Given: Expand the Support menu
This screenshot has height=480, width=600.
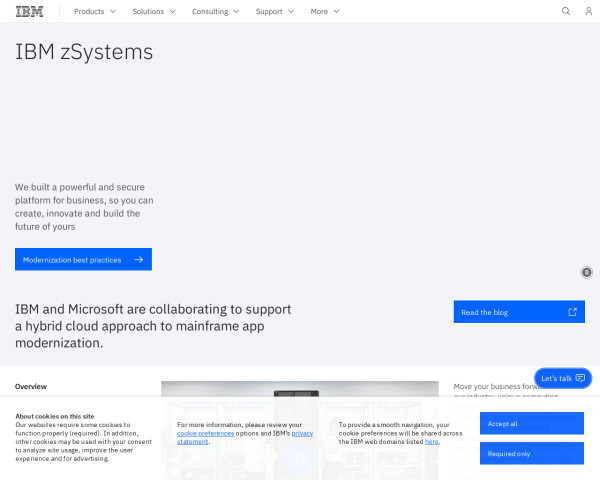Looking at the screenshot, I should click(275, 11).
